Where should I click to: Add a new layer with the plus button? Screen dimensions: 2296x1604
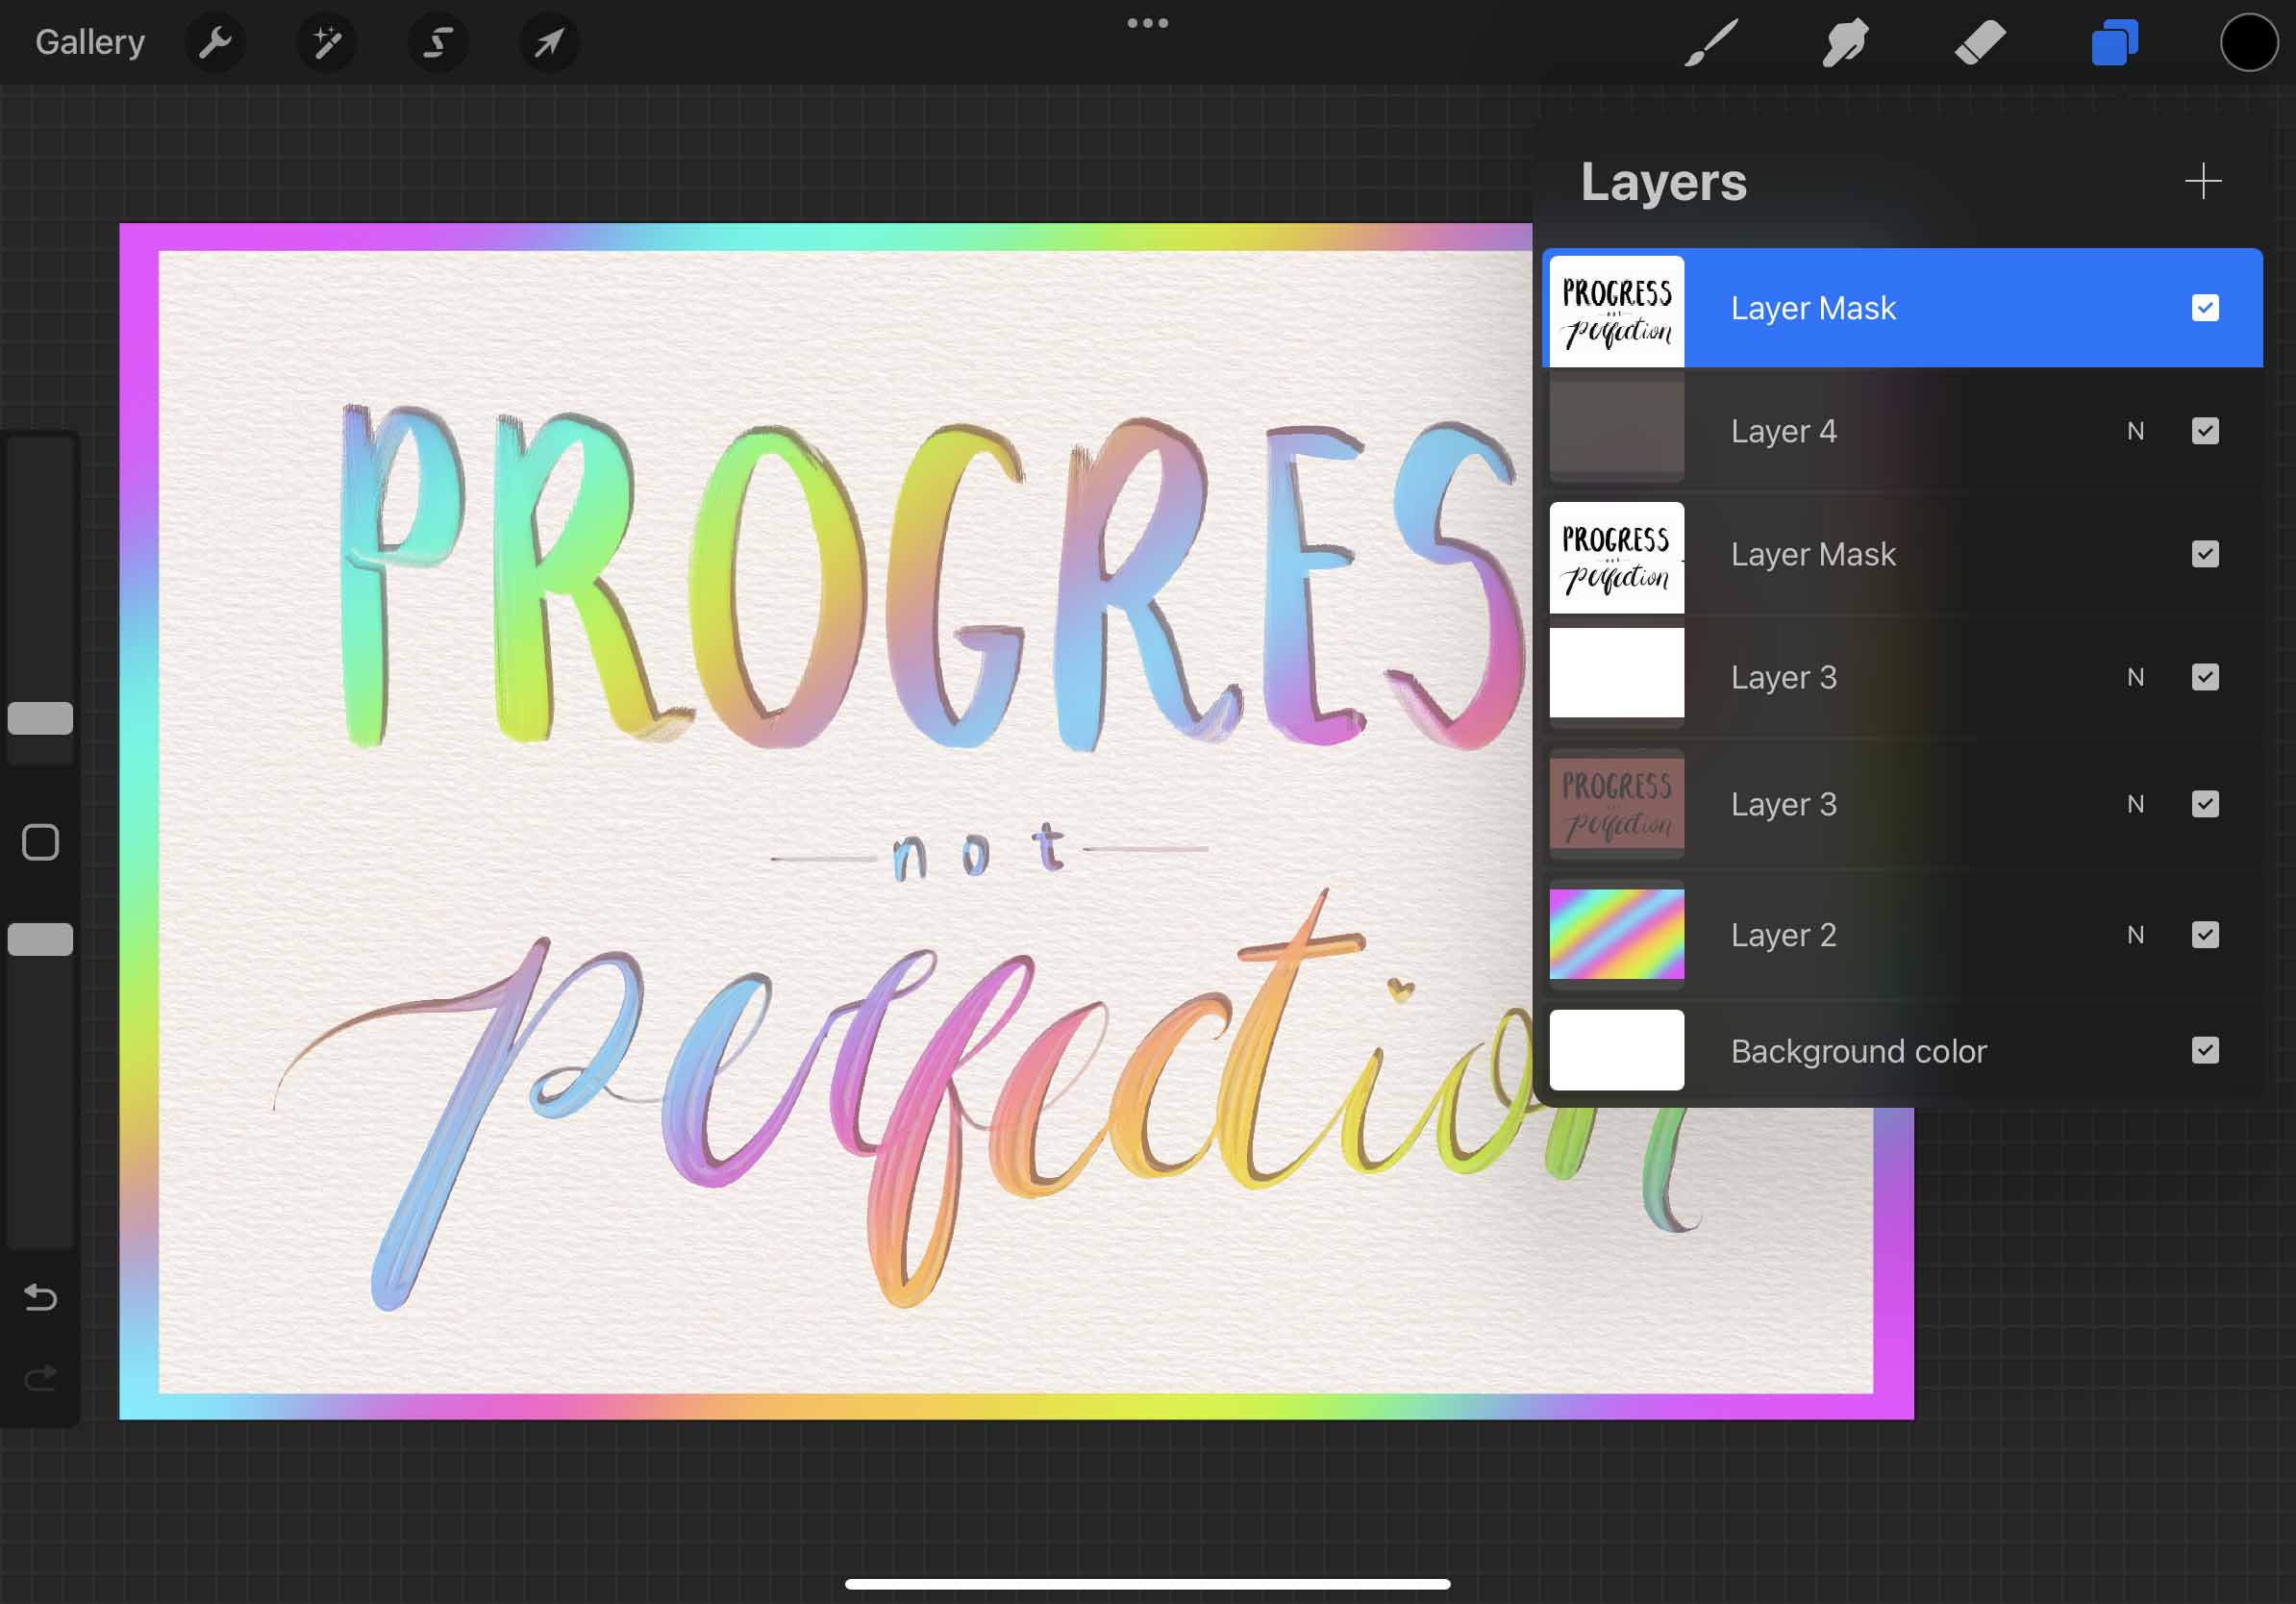(2204, 181)
